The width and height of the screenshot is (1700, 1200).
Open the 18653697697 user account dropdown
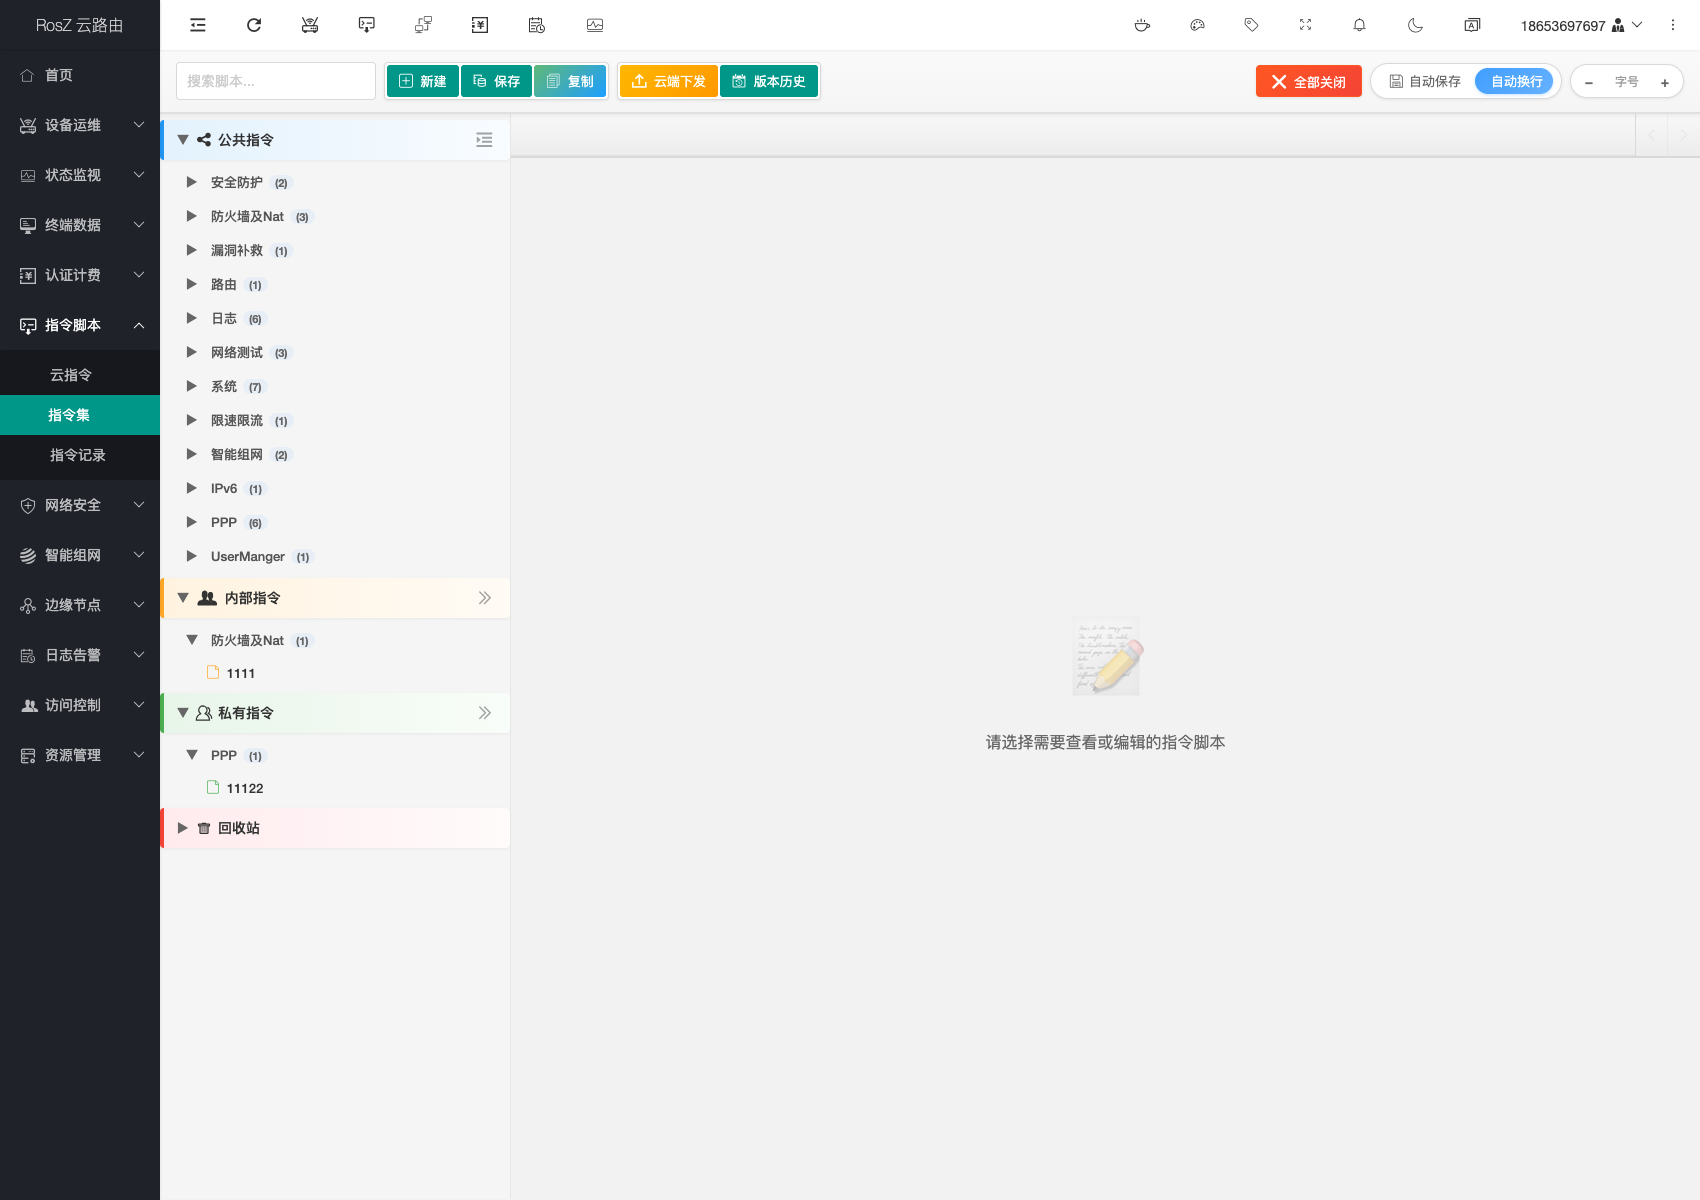click(x=1580, y=25)
